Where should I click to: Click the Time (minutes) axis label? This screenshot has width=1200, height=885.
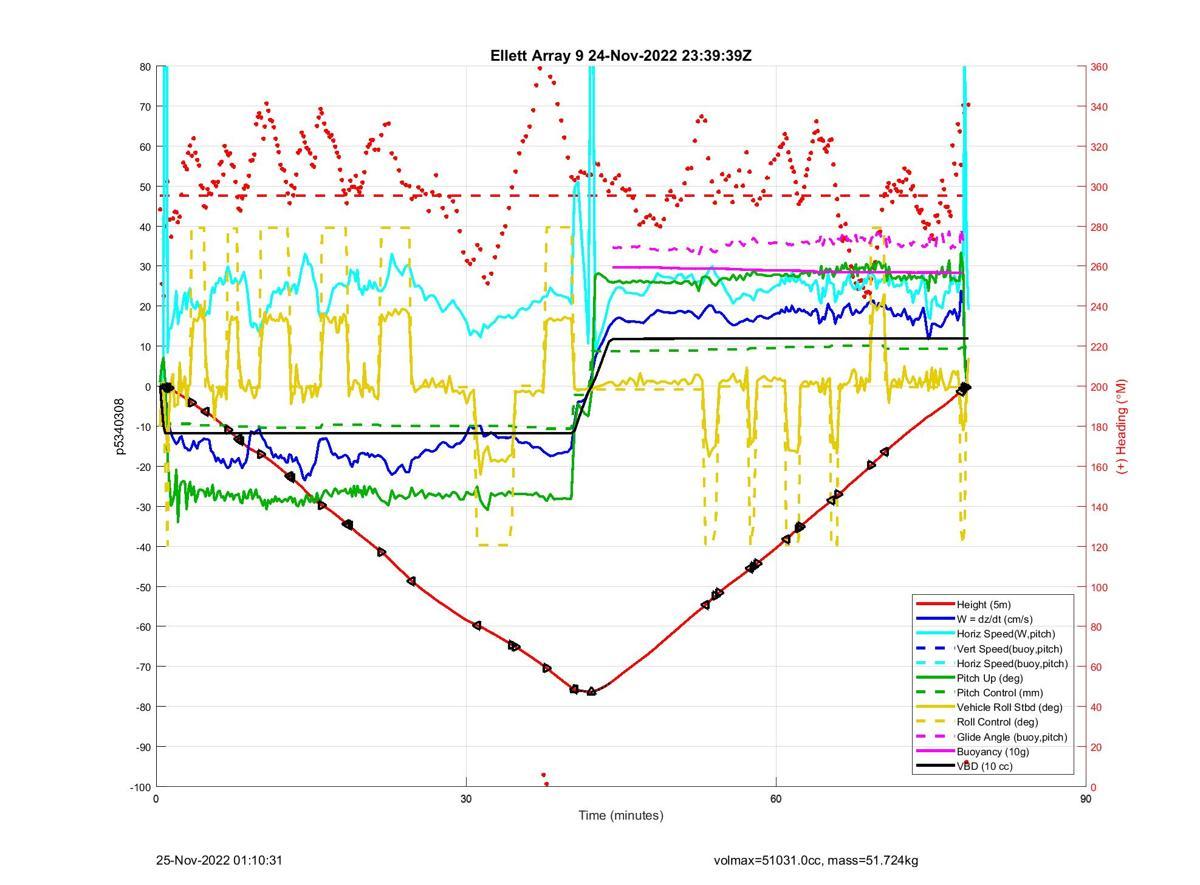pos(621,815)
